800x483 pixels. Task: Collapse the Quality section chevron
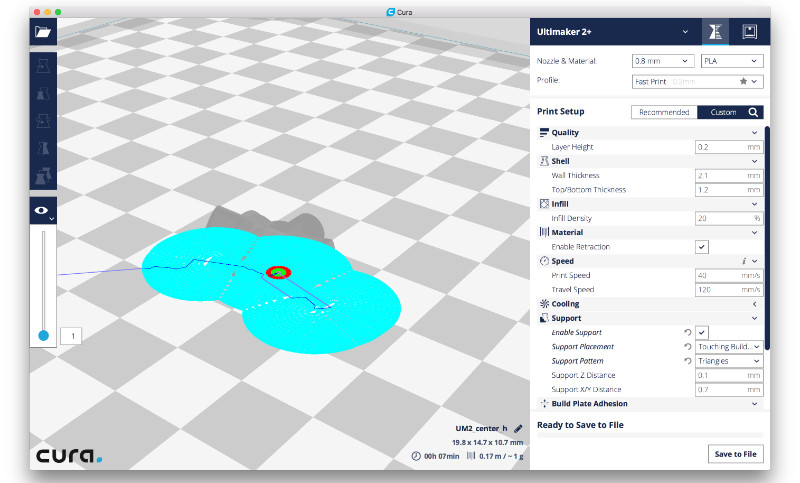pyautogui.click(x=755, y=133)
